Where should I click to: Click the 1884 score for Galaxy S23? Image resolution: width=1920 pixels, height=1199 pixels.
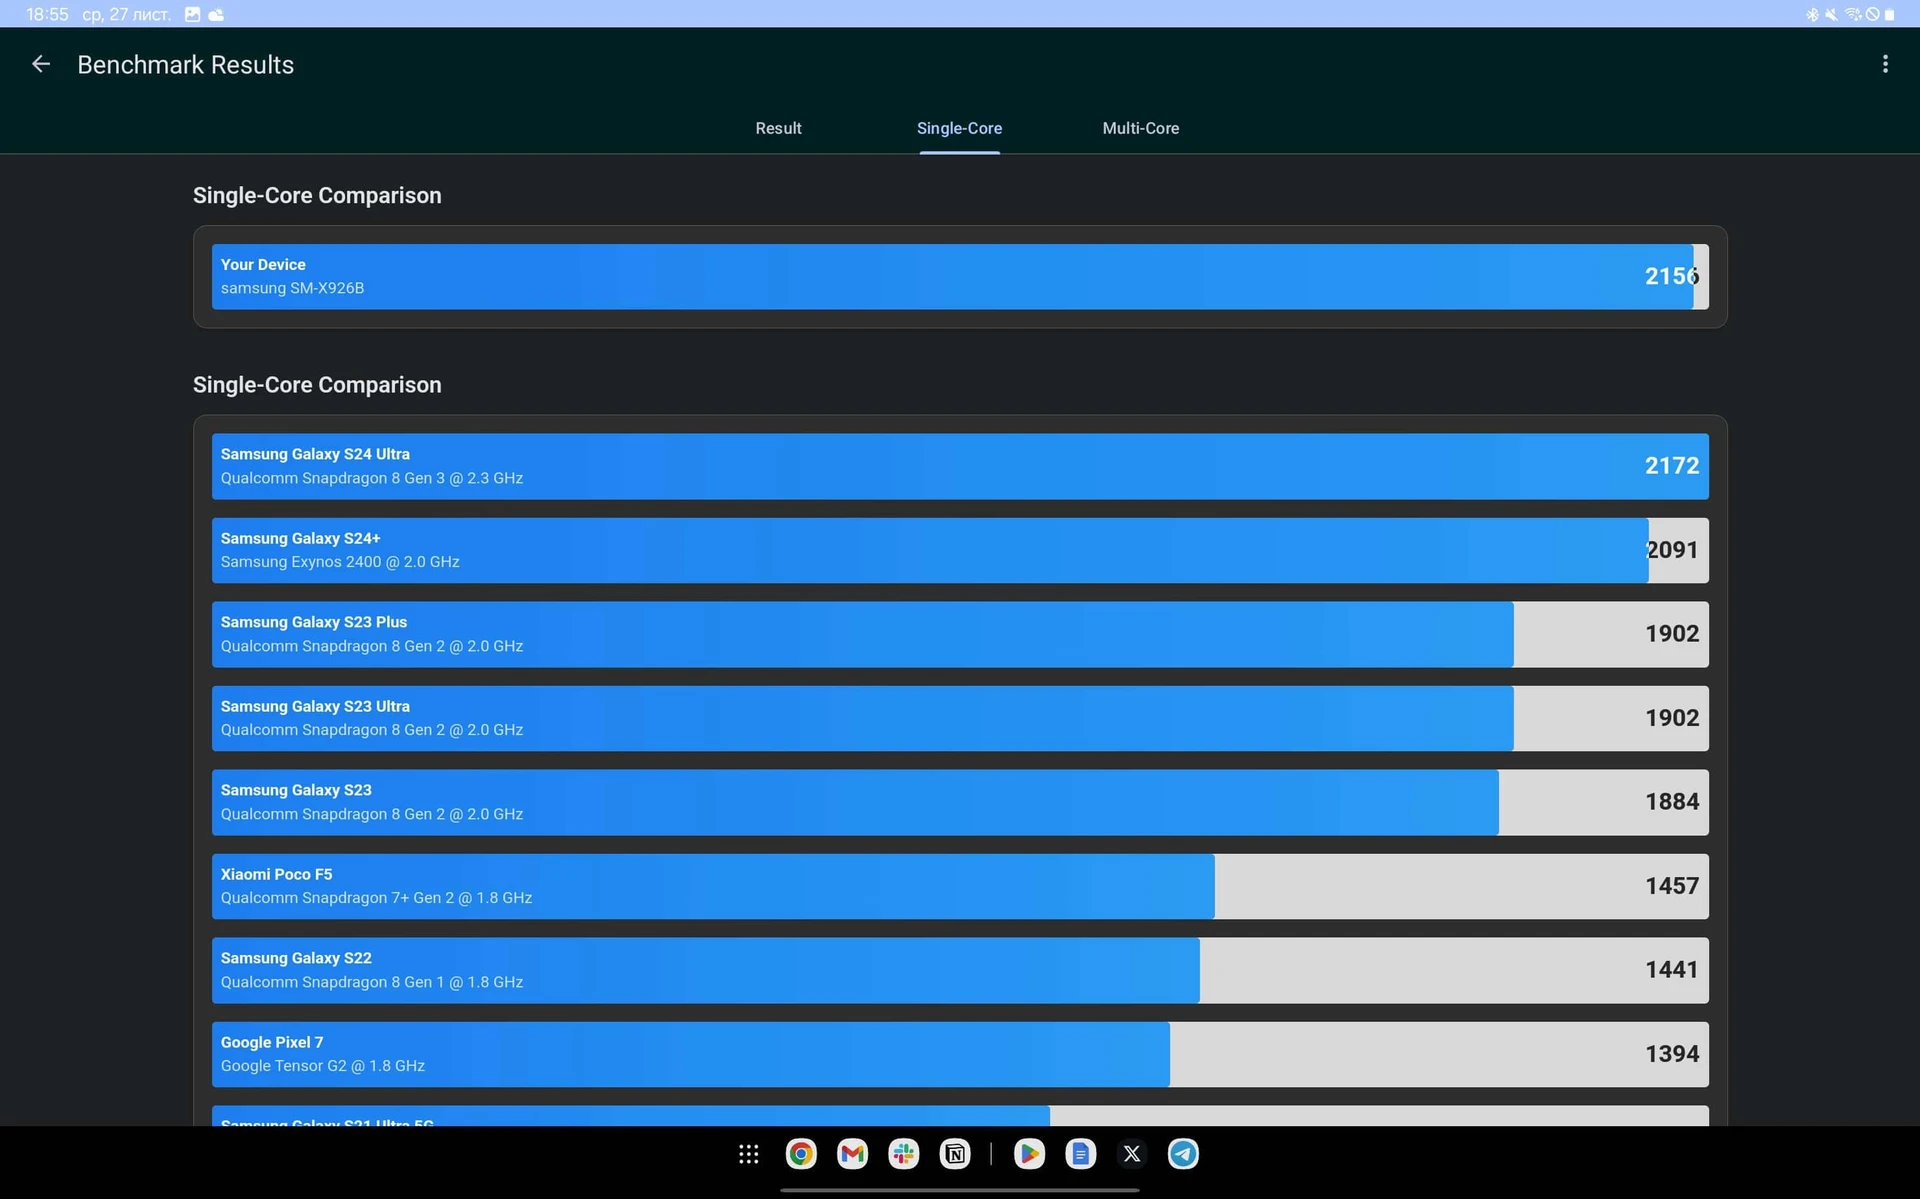click(x=1672, y=802)
